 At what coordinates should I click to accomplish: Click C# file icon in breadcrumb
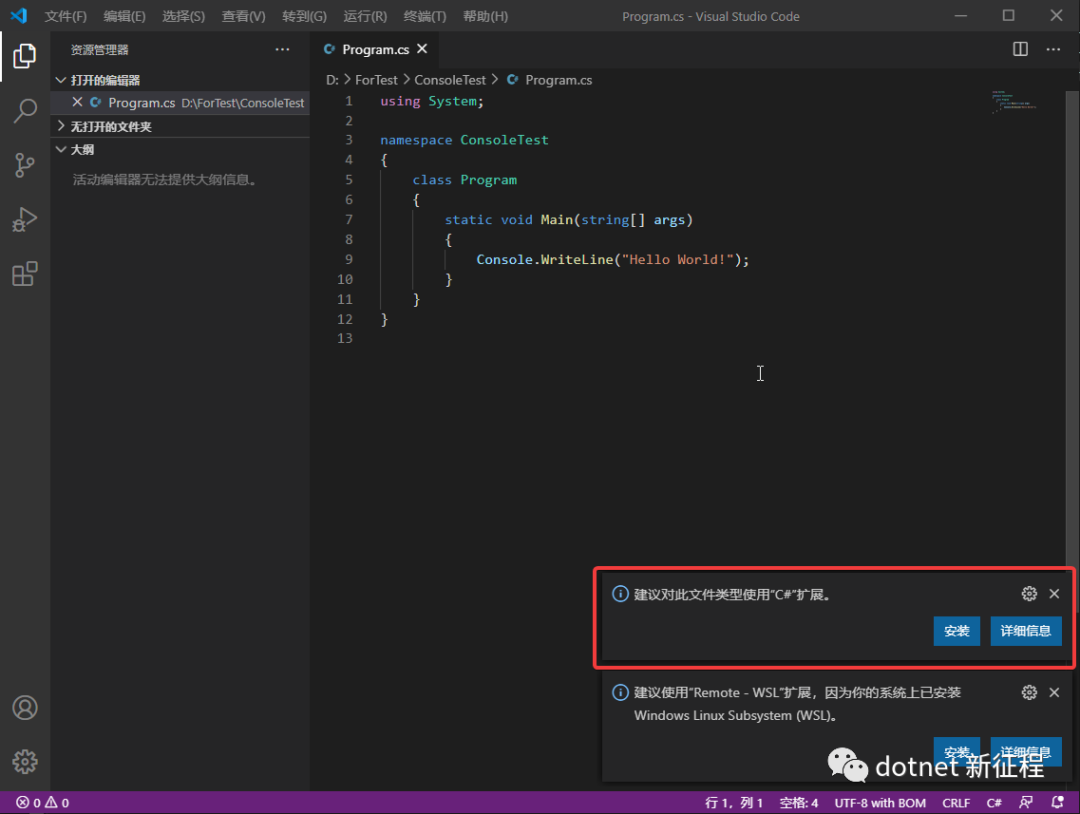click(x=512, y=80)
